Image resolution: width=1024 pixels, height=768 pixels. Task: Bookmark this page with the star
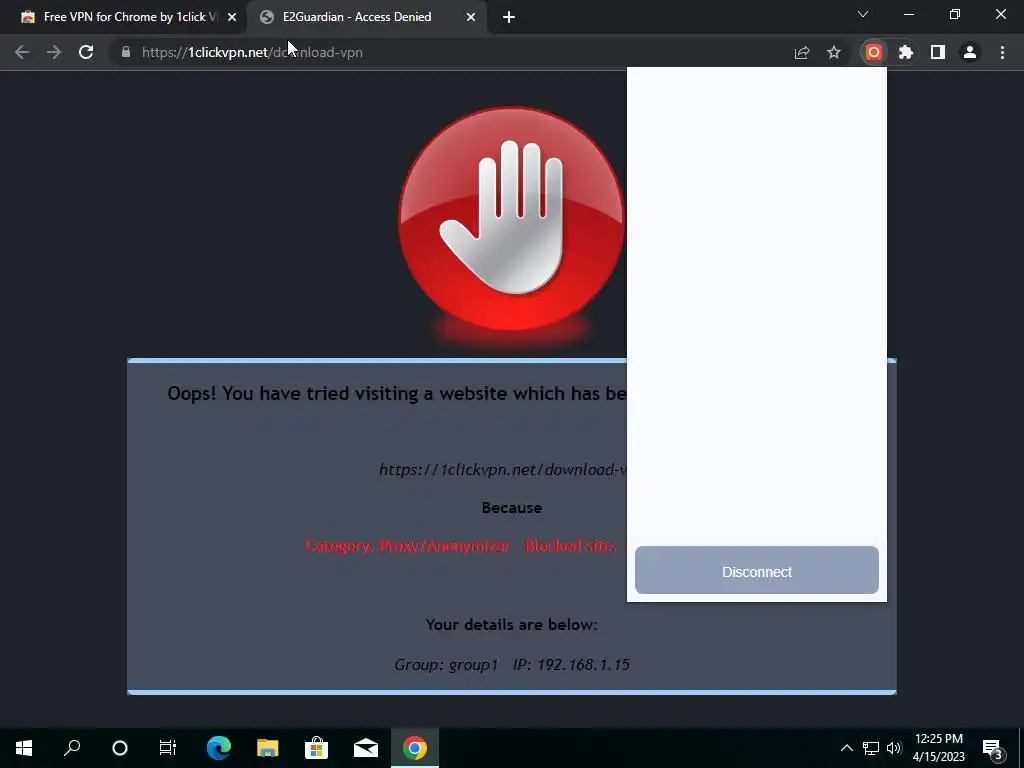(834, 52)
